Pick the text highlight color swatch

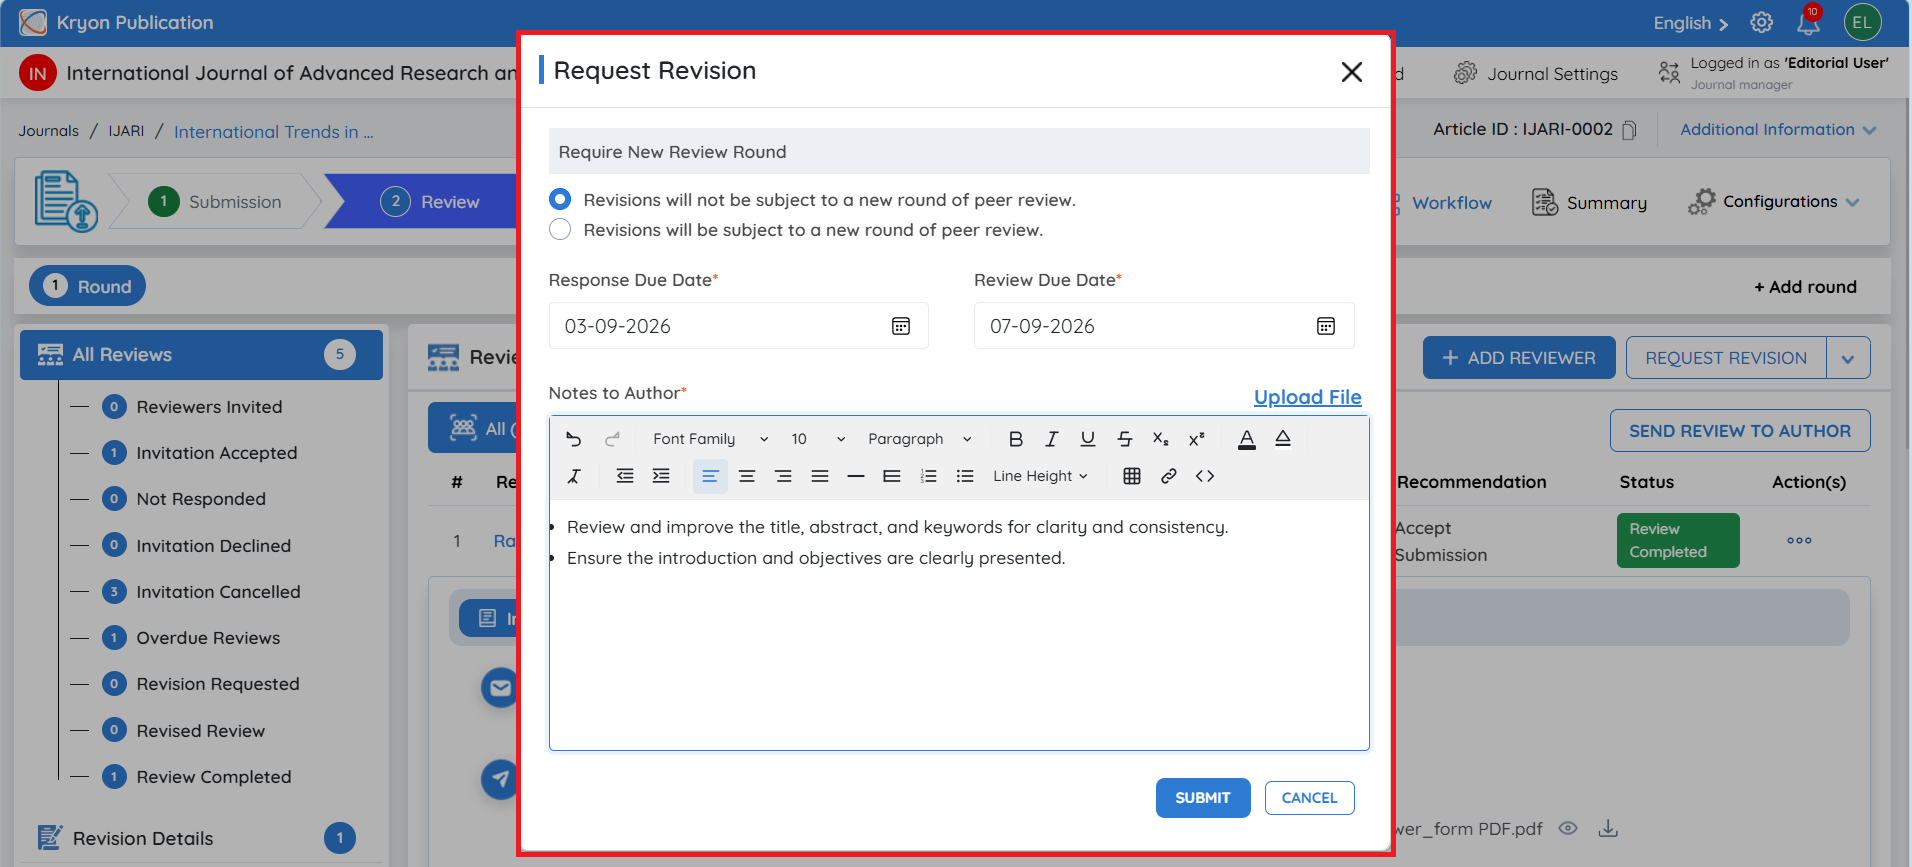1283,439
